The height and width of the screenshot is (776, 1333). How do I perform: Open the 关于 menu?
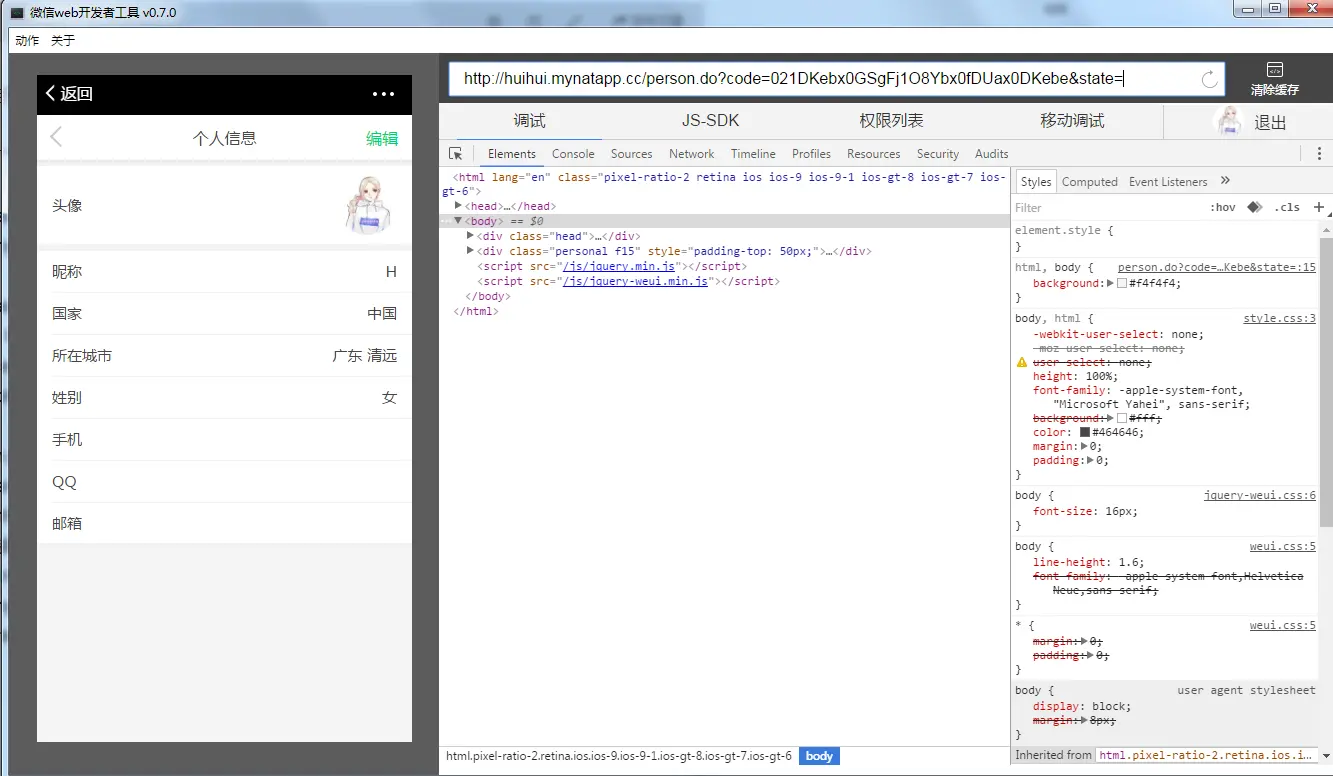[x=63, y=41]
